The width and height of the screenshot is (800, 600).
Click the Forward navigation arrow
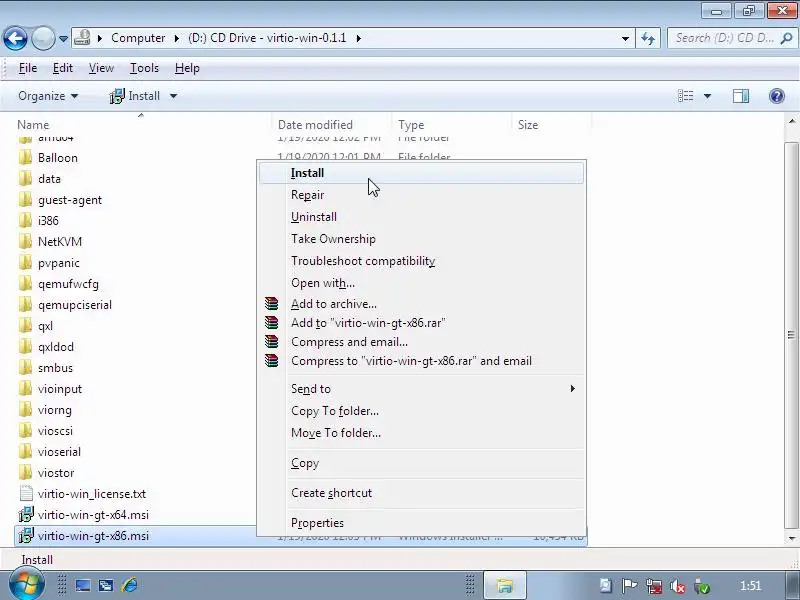coord(43,38)
